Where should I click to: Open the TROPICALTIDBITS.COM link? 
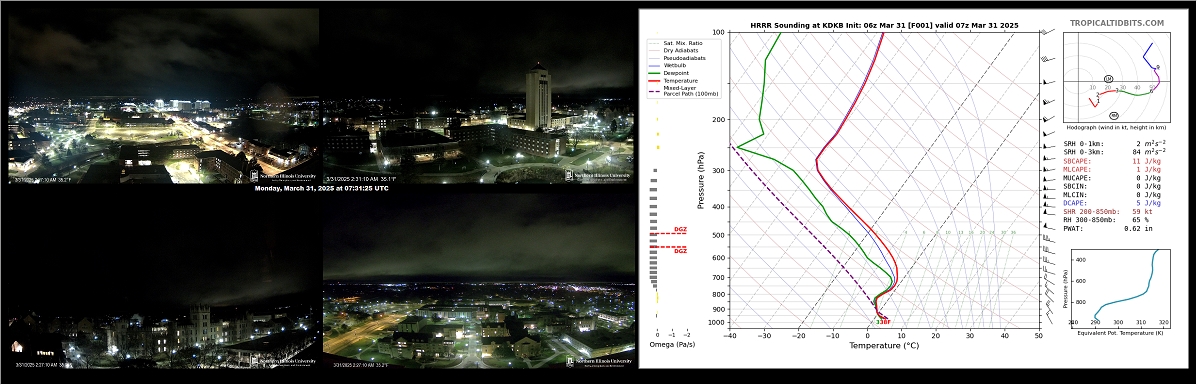(1117, 24)
